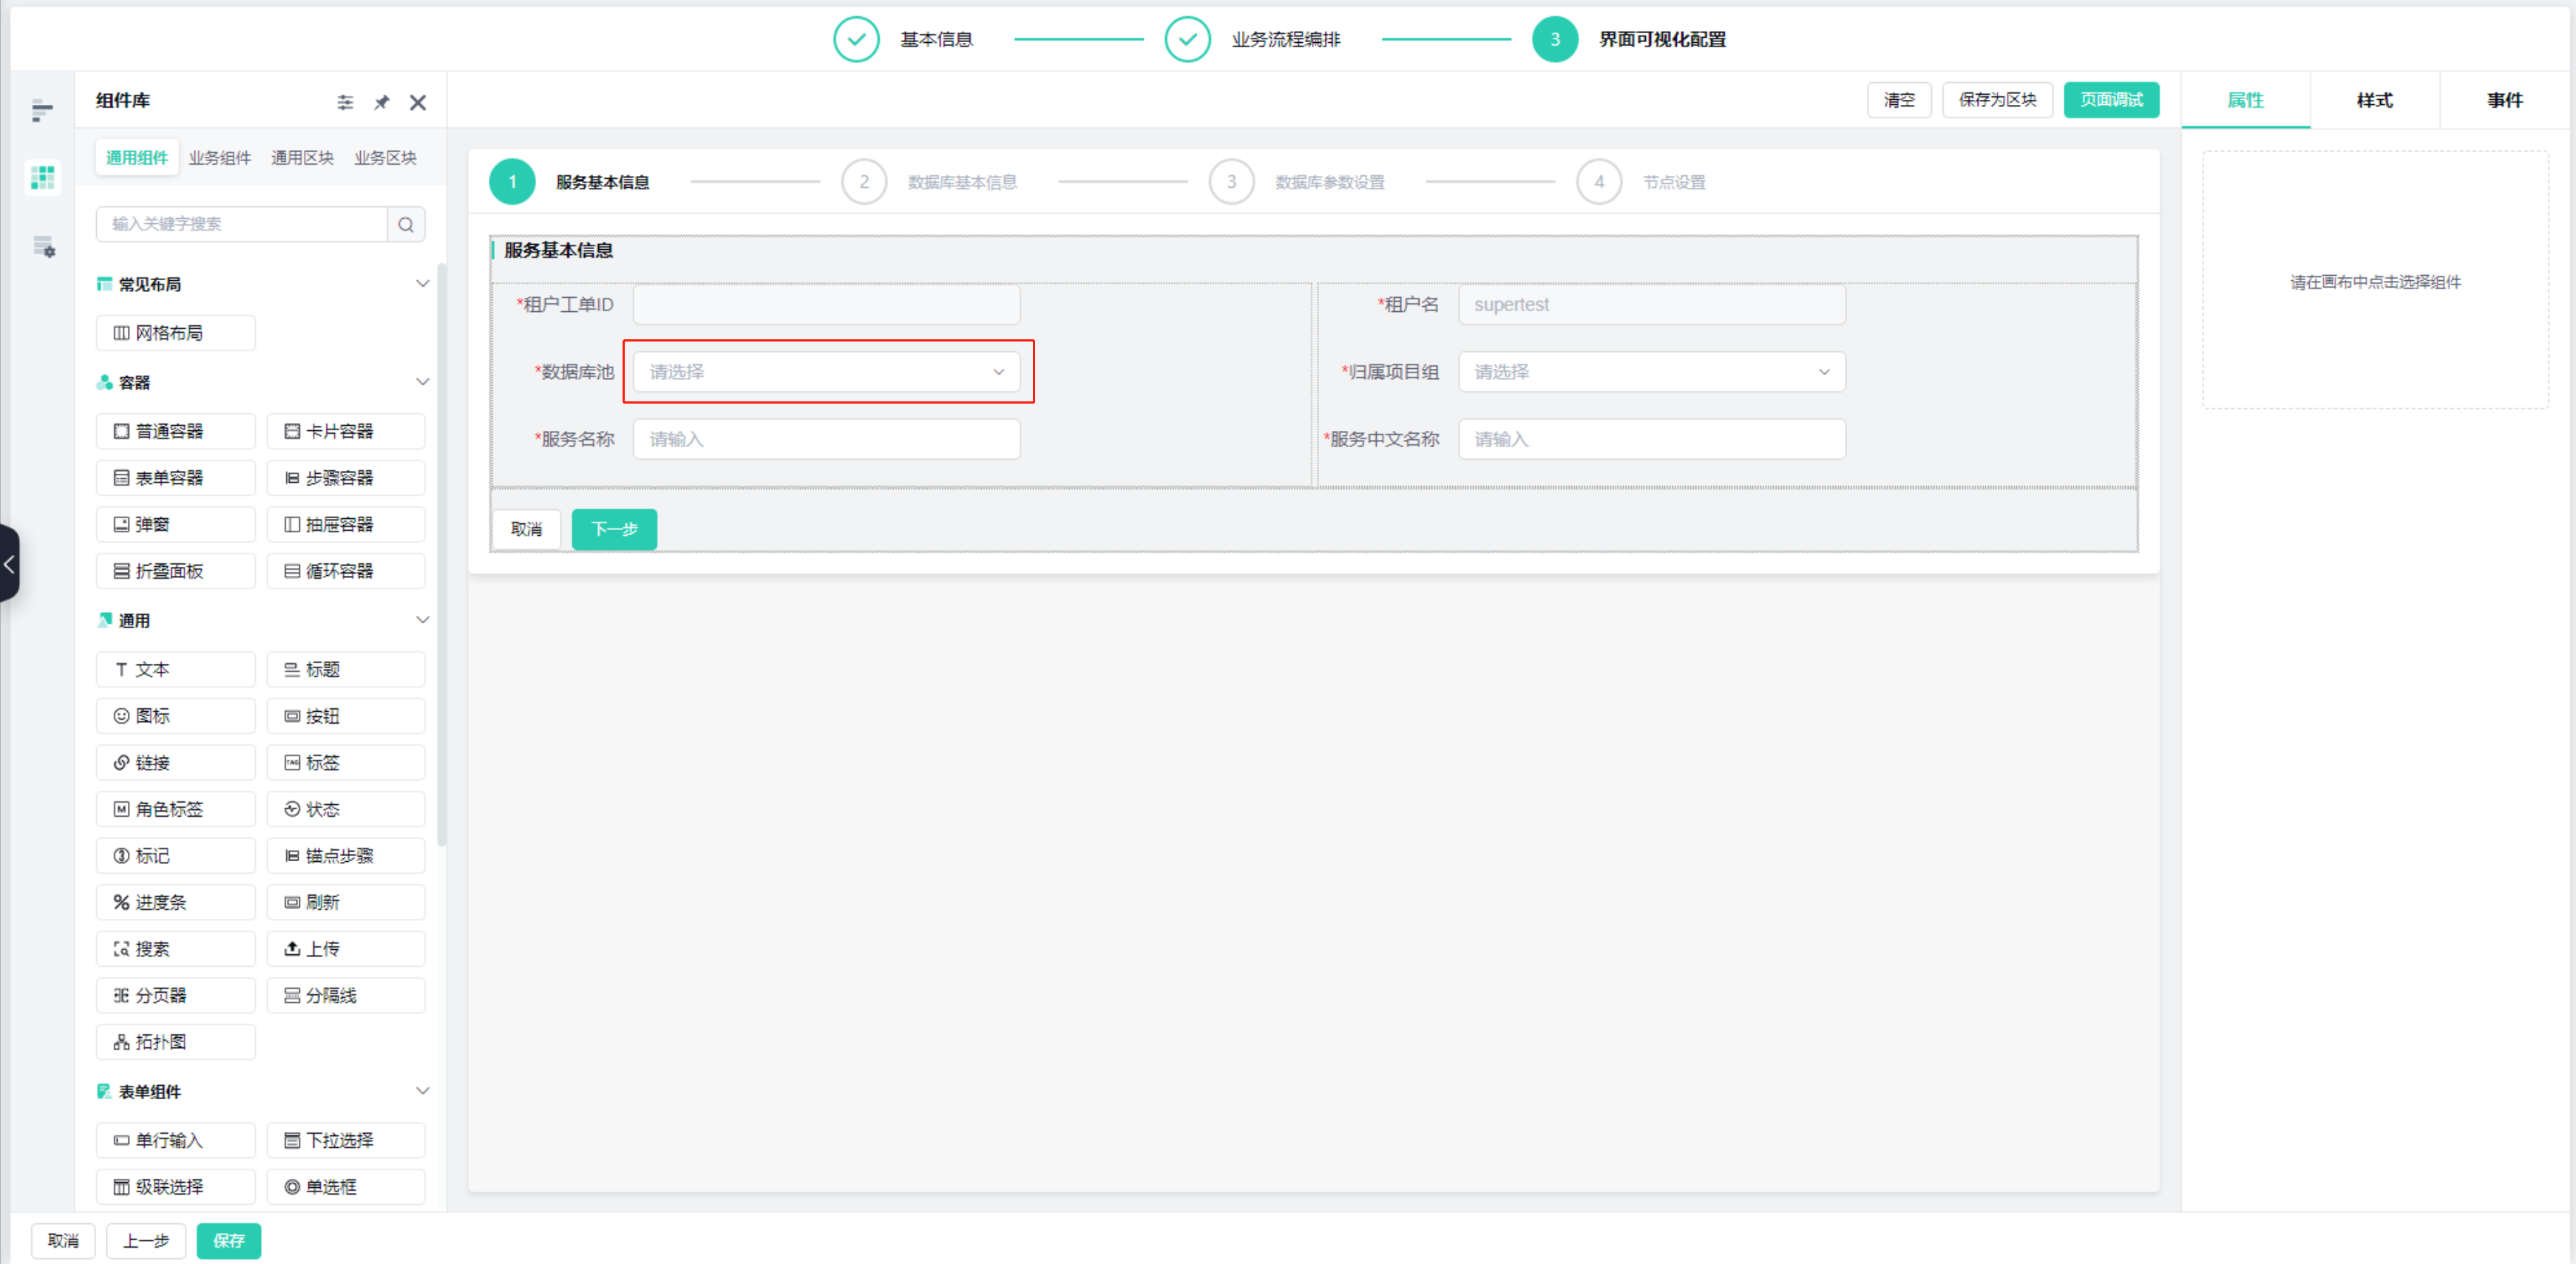Collapse the 常见布局 section
This screenshot has height=1264, width=2576.
click(422, 284)
